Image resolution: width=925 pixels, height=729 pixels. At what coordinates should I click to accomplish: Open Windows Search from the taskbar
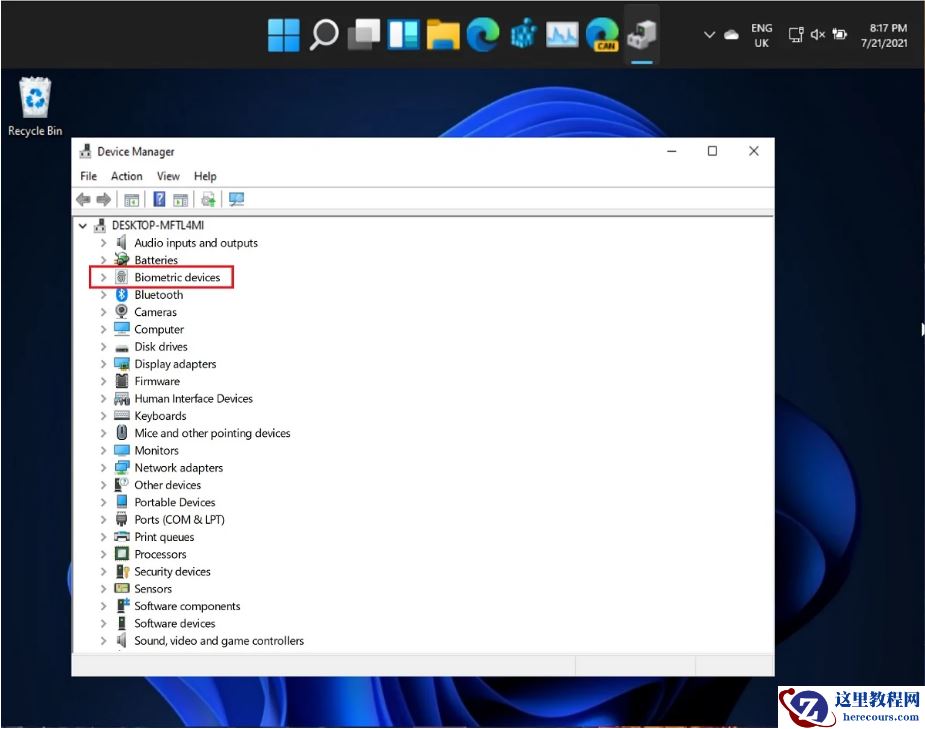pos(322,34)
